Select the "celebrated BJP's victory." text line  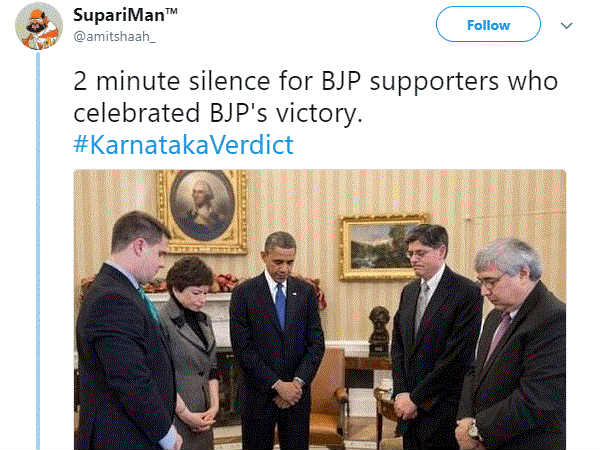point(218,113)
